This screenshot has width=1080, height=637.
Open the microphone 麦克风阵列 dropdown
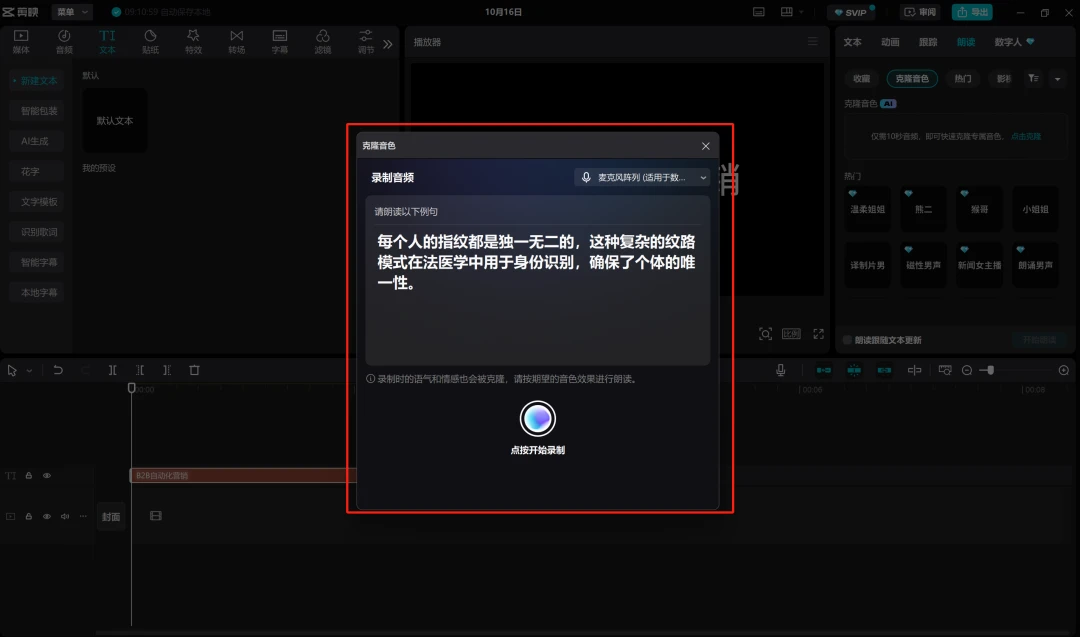coord(643,178)
